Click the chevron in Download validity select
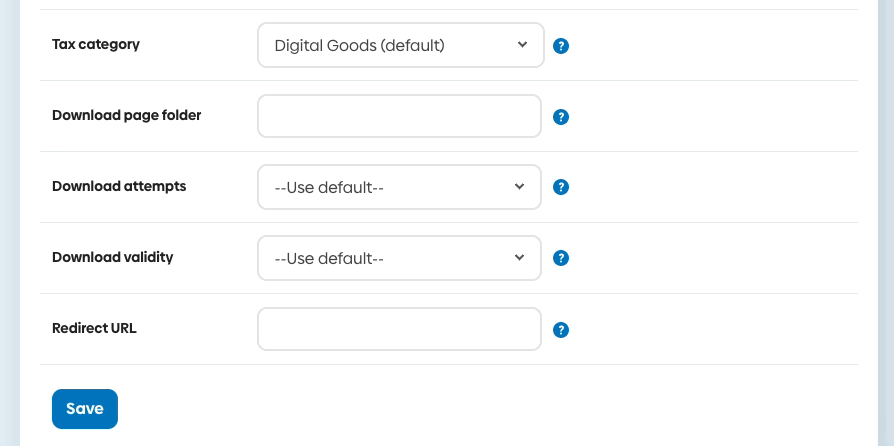Viewport: 894px width, 446px height. 519,258
